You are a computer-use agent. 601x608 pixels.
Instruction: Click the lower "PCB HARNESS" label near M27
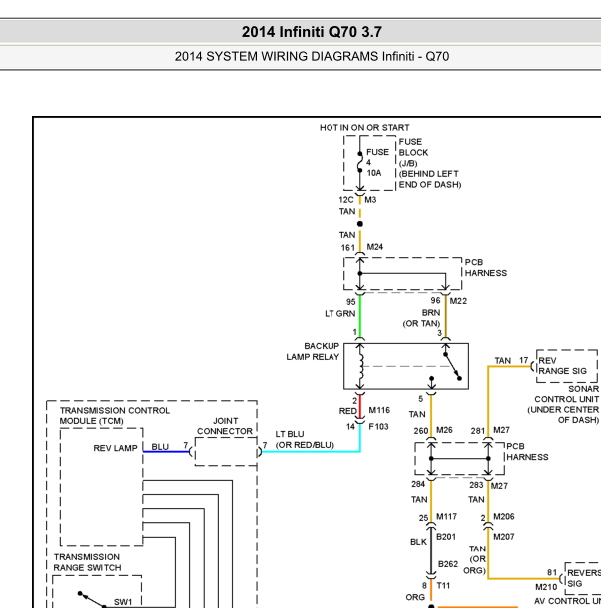pos(527,452)
